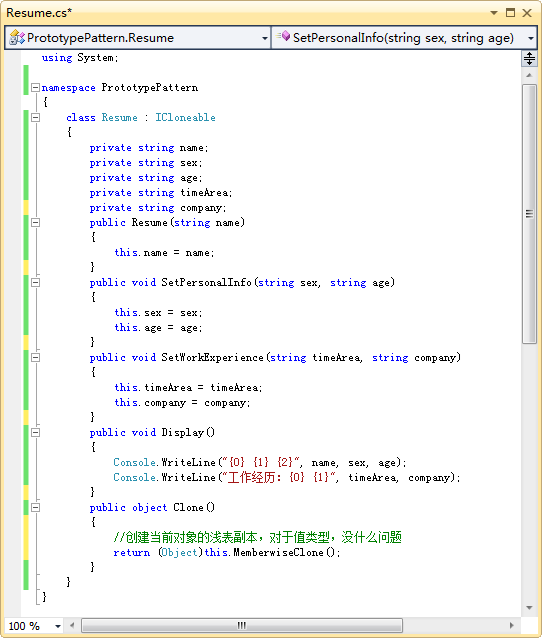The image size is (542, 638).
Task: Click 'private string timeArea;' field declaration
Action: [x=161, y=192]
